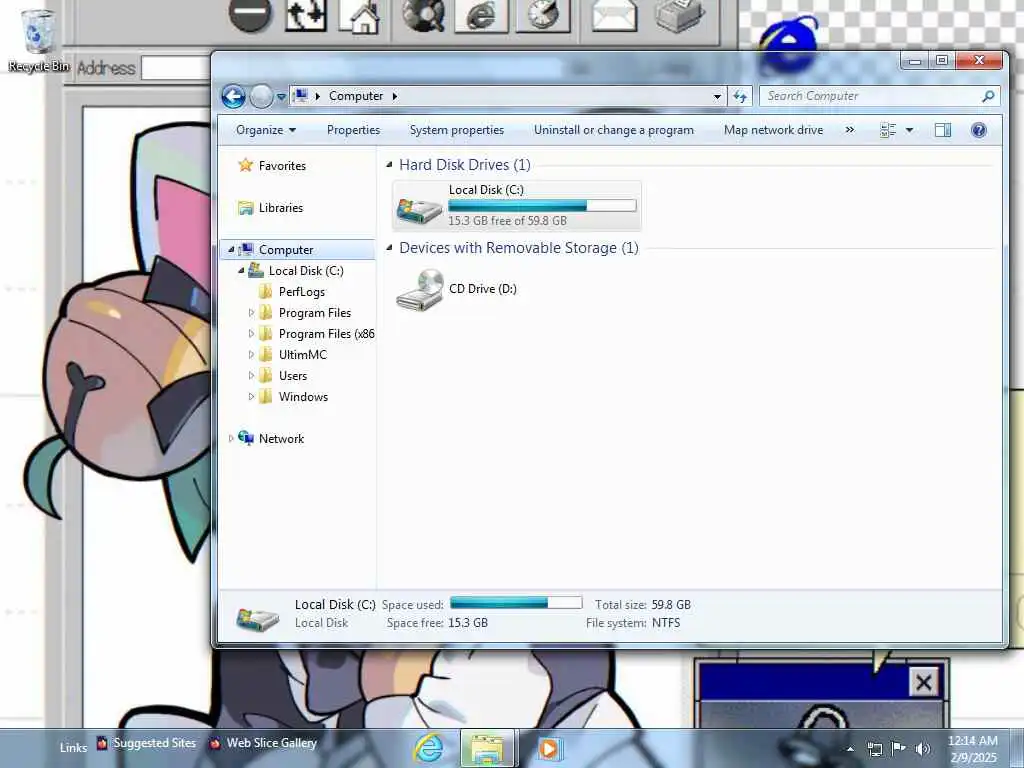The width and height of the screenshot is (1024, 768).
Task: Click the history clock icon in background window
Action: [x=543, y=14]
